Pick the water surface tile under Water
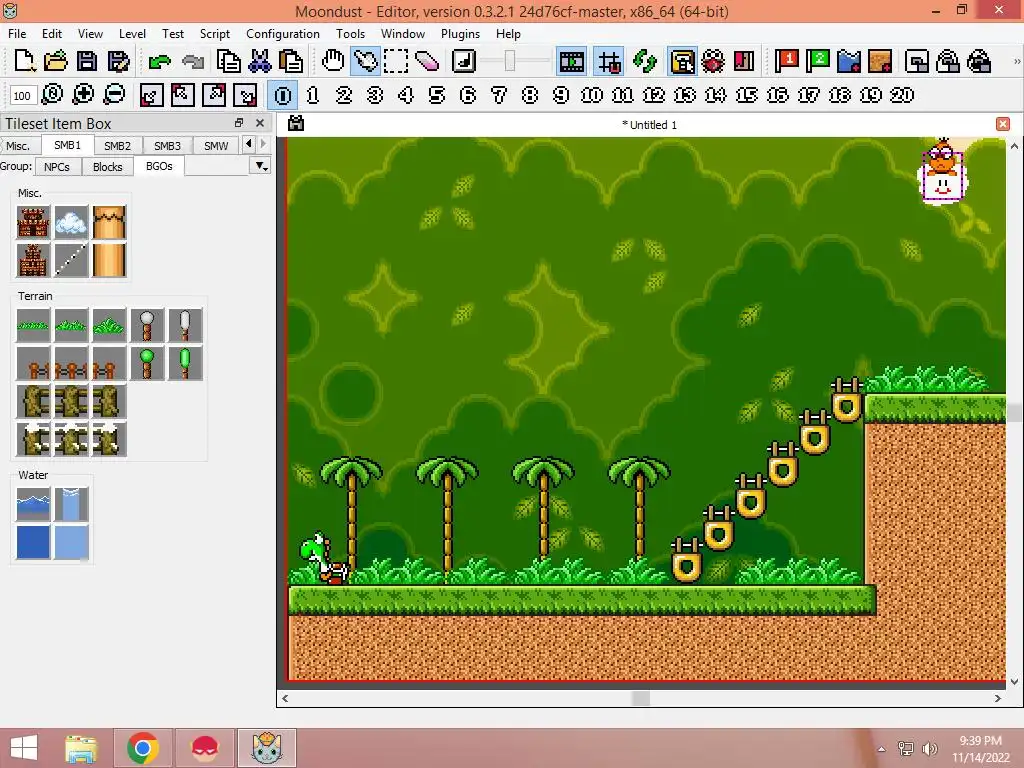 click(33, 504)
